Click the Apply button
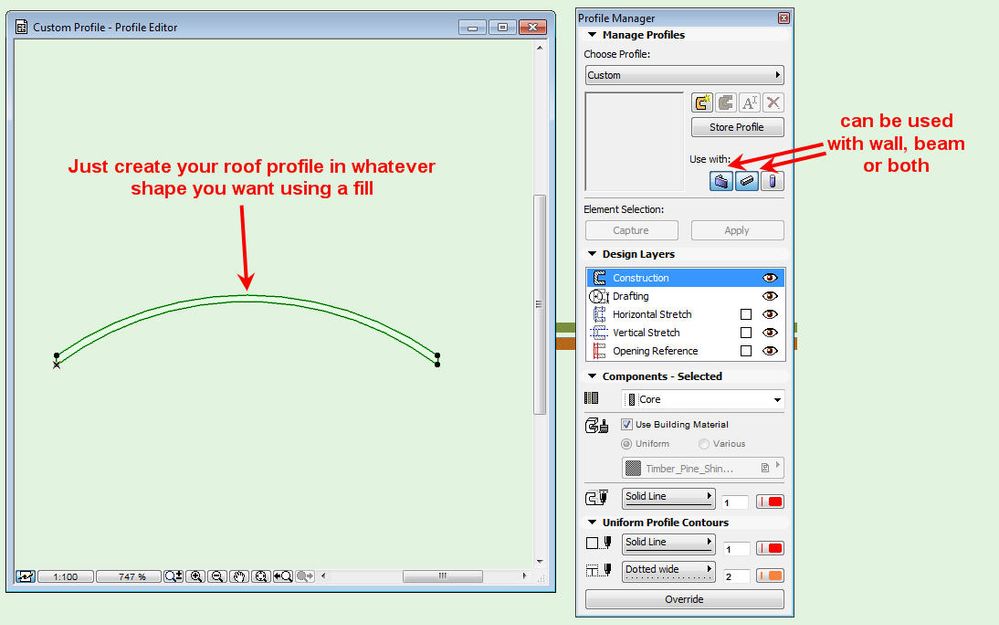999x625 pixels. point(737,230)
